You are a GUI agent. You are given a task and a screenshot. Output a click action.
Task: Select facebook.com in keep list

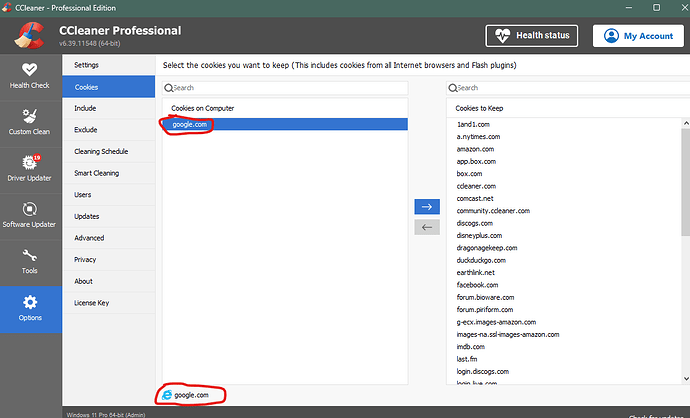pyautogui.click(x=477, y=285)
